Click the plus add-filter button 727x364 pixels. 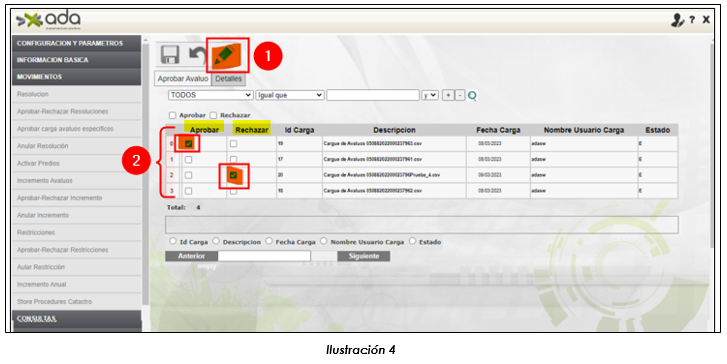click(448, 95)
